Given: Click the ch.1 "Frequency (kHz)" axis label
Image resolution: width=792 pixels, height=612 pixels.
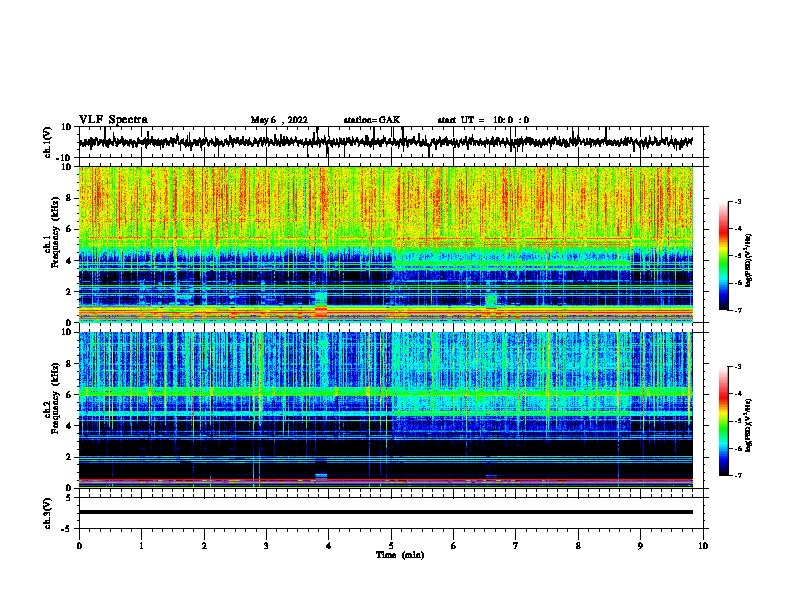Looking at the screenshot, I should click(x=55, y=232).
